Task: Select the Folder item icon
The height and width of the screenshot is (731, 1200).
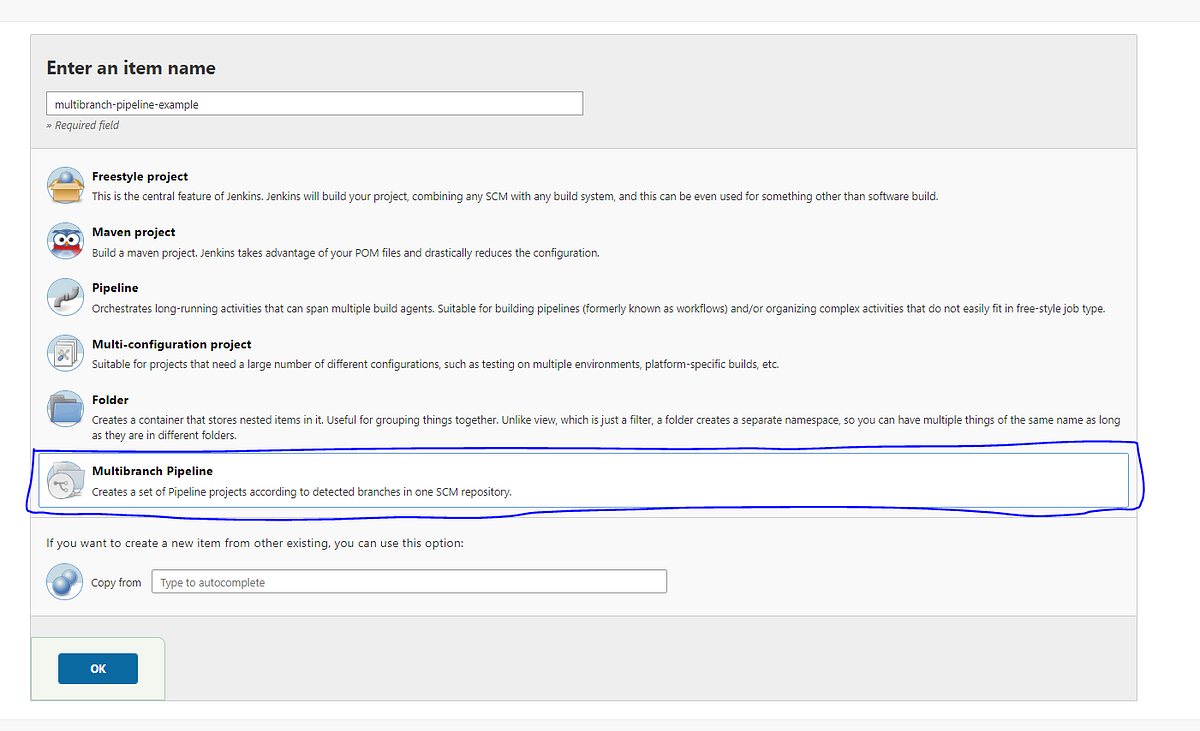Action: click(65, 409)
